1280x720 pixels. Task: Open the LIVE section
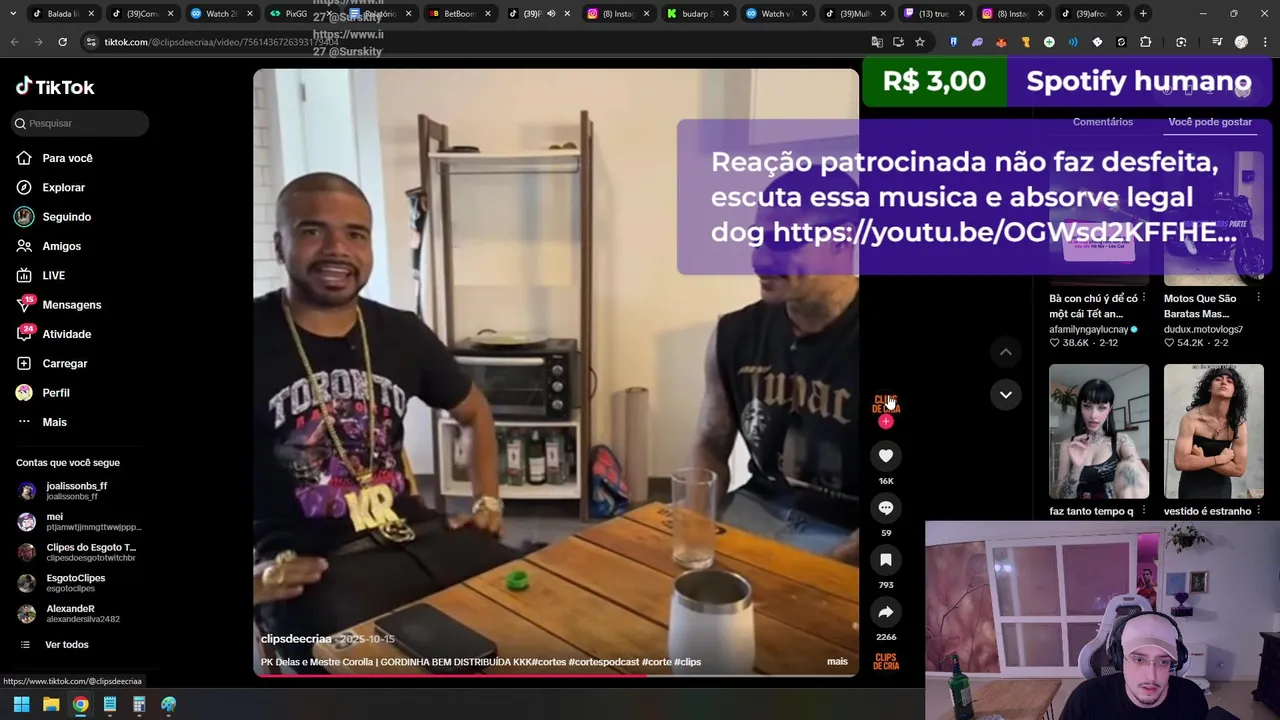[x=53, y=275]
